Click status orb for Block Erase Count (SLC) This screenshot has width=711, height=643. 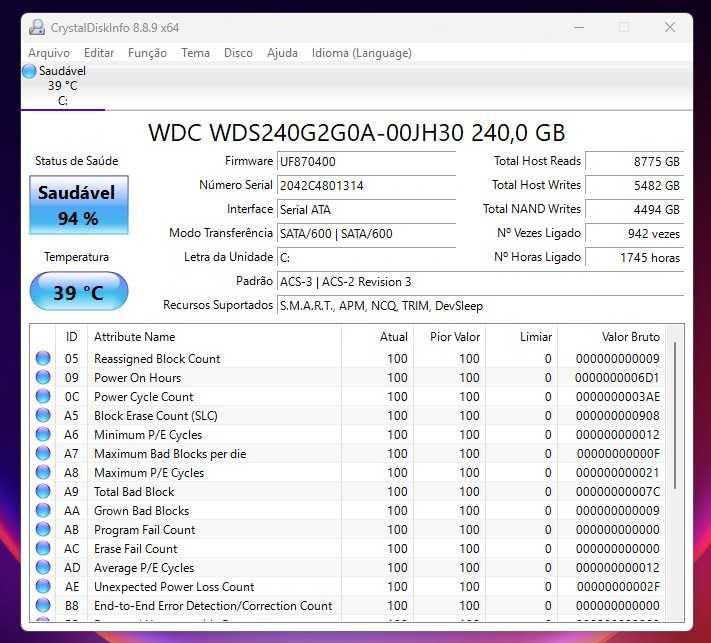(x=43, y=415)
